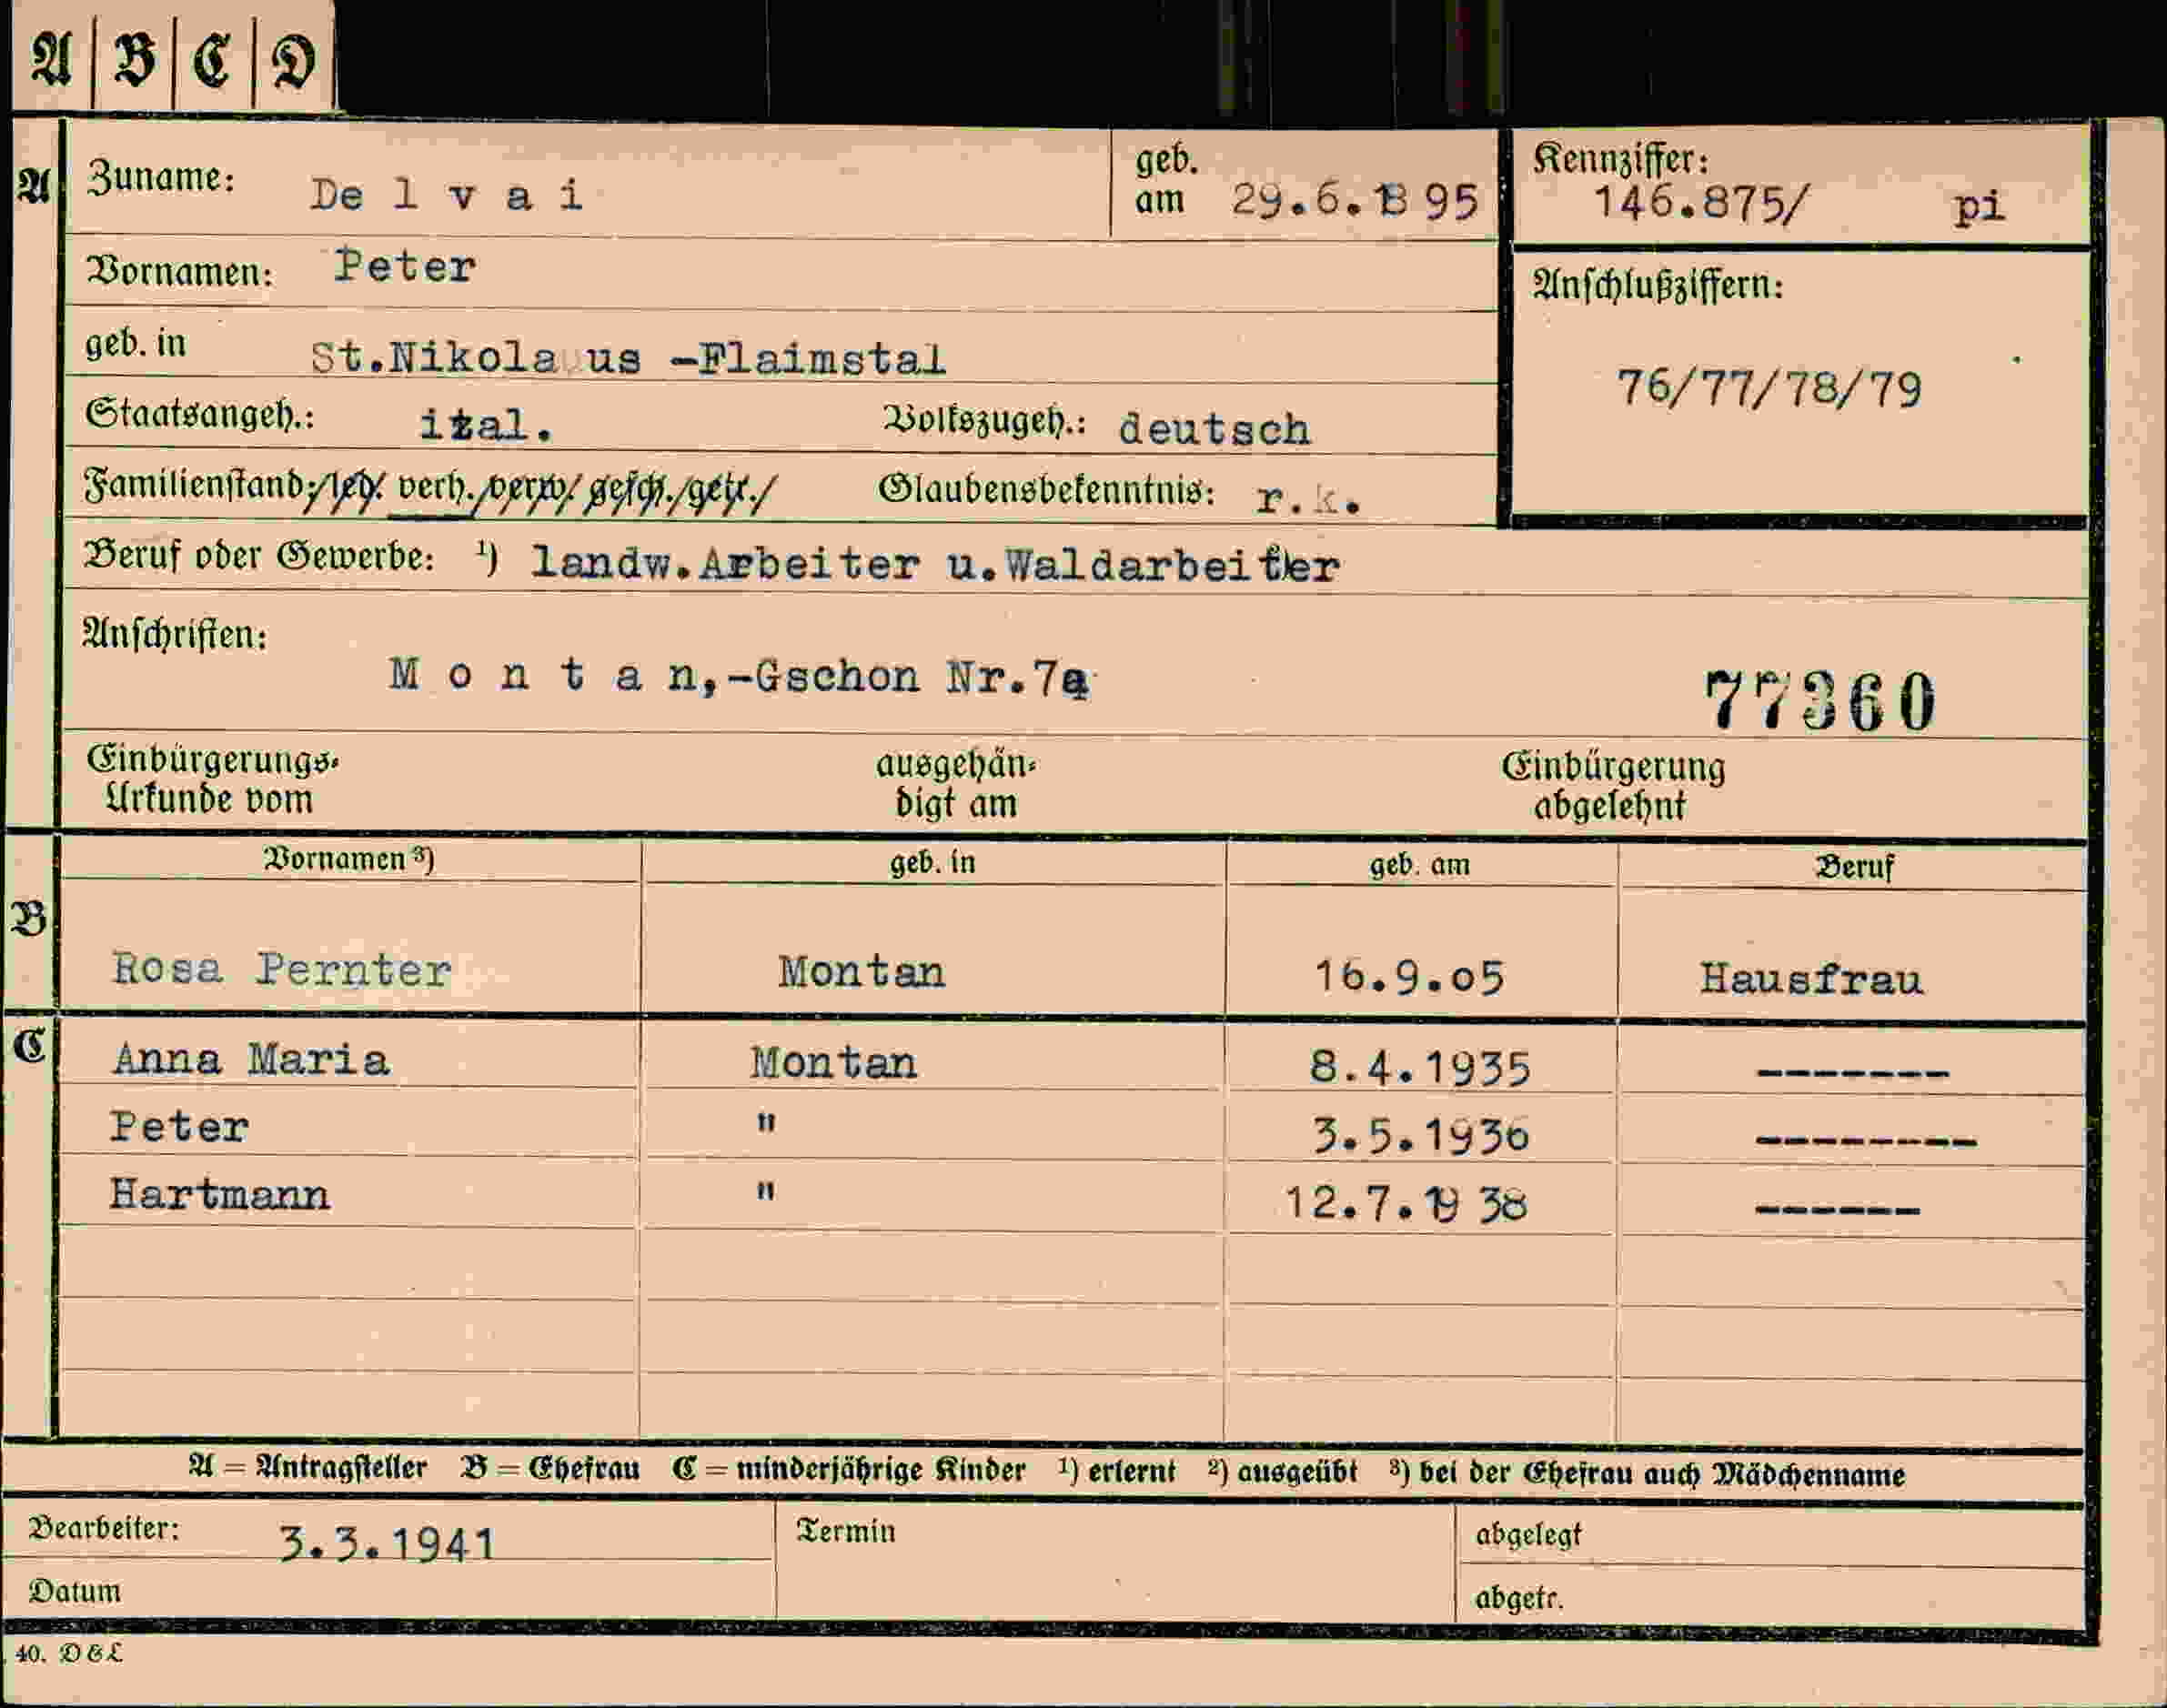
Task: Click processing date '3.3.1941'
Action: click(x=387, y=1544)
